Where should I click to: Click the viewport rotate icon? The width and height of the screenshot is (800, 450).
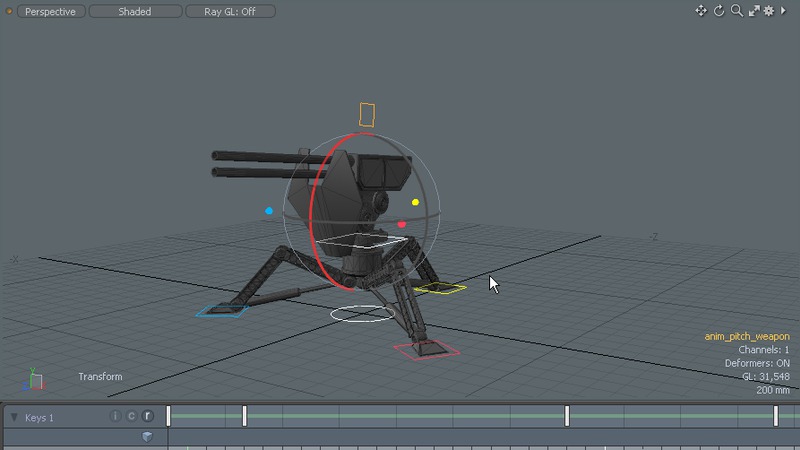(x=719, y=11)
